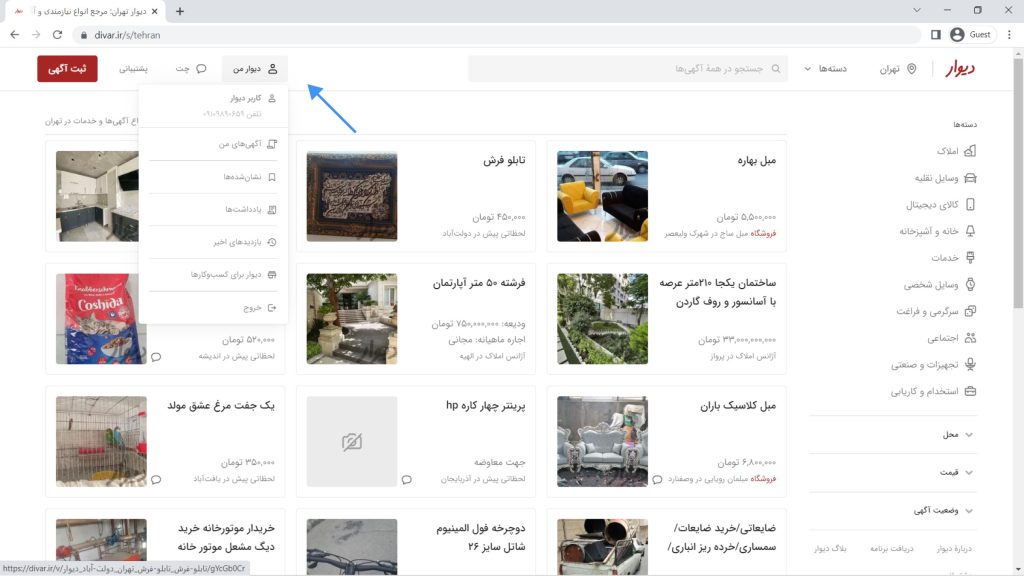Click the browser reload button
1024x576 pixels.
(57, 35)
